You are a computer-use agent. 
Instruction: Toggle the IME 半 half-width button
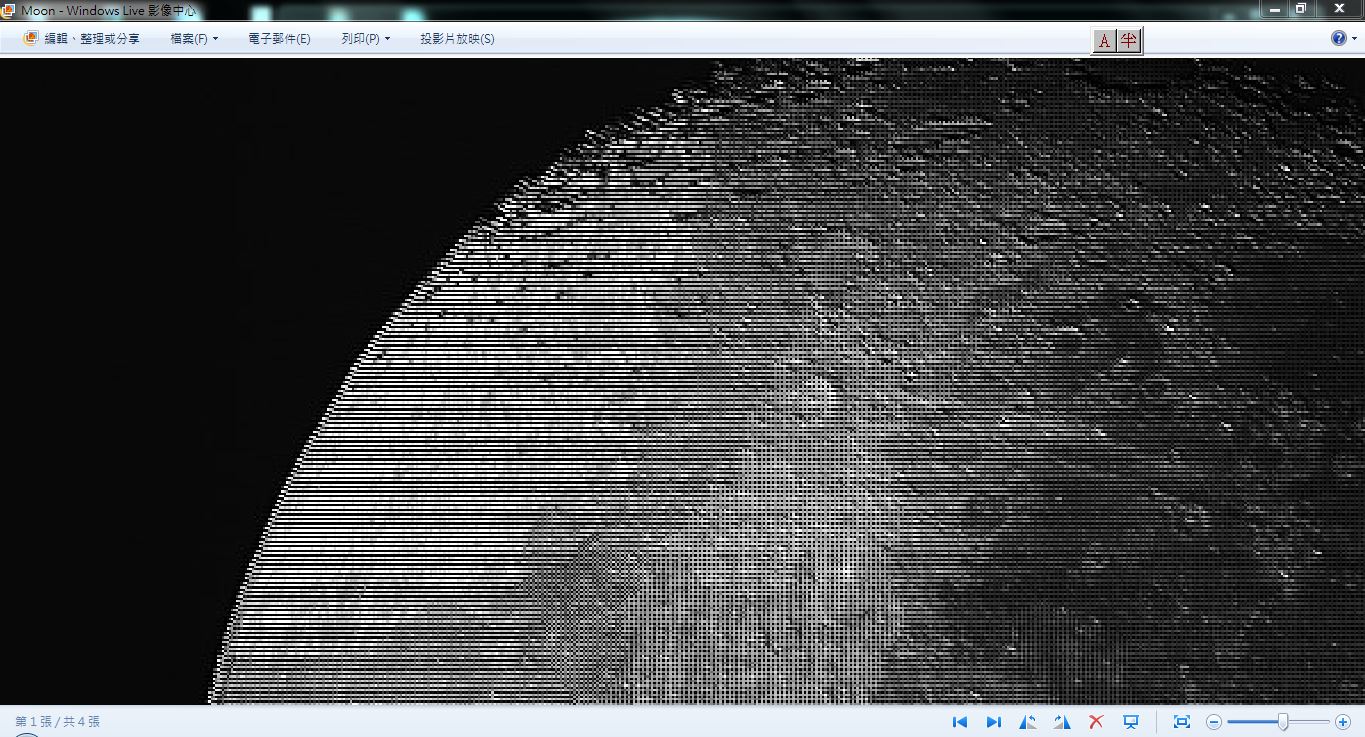pyautogui.click(x=1129, y=41)
